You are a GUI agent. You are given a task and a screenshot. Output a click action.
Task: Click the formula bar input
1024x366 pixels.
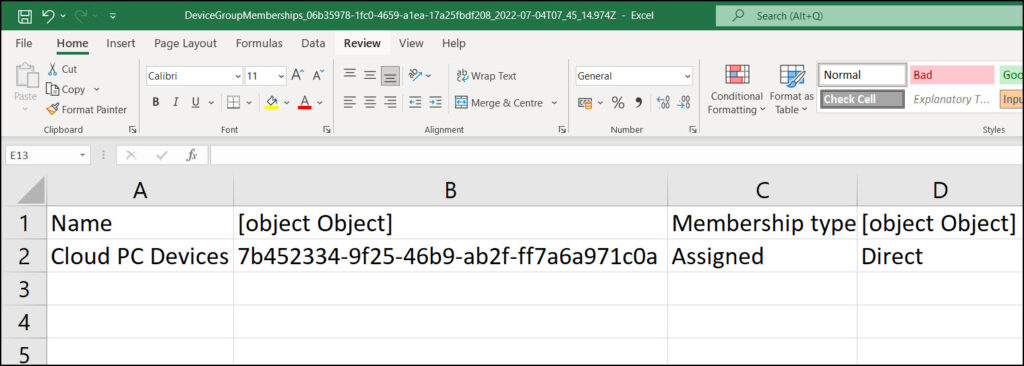pos(616,155)
